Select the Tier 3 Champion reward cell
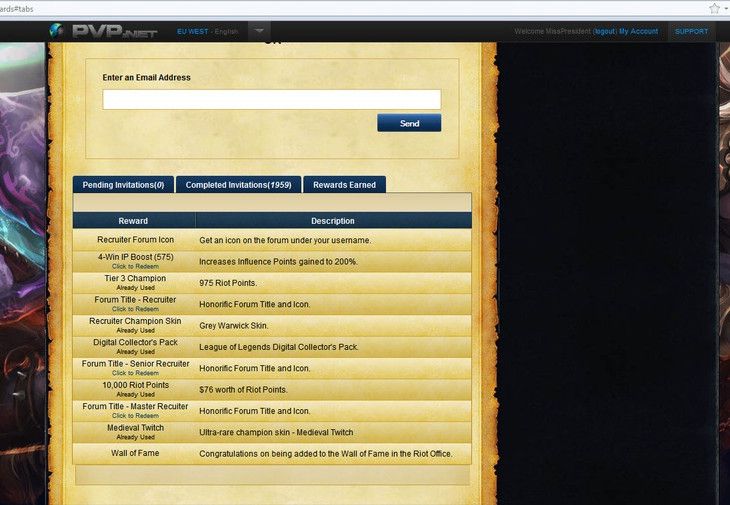Viewport: 730px width, 505px height. click(135, 283)
